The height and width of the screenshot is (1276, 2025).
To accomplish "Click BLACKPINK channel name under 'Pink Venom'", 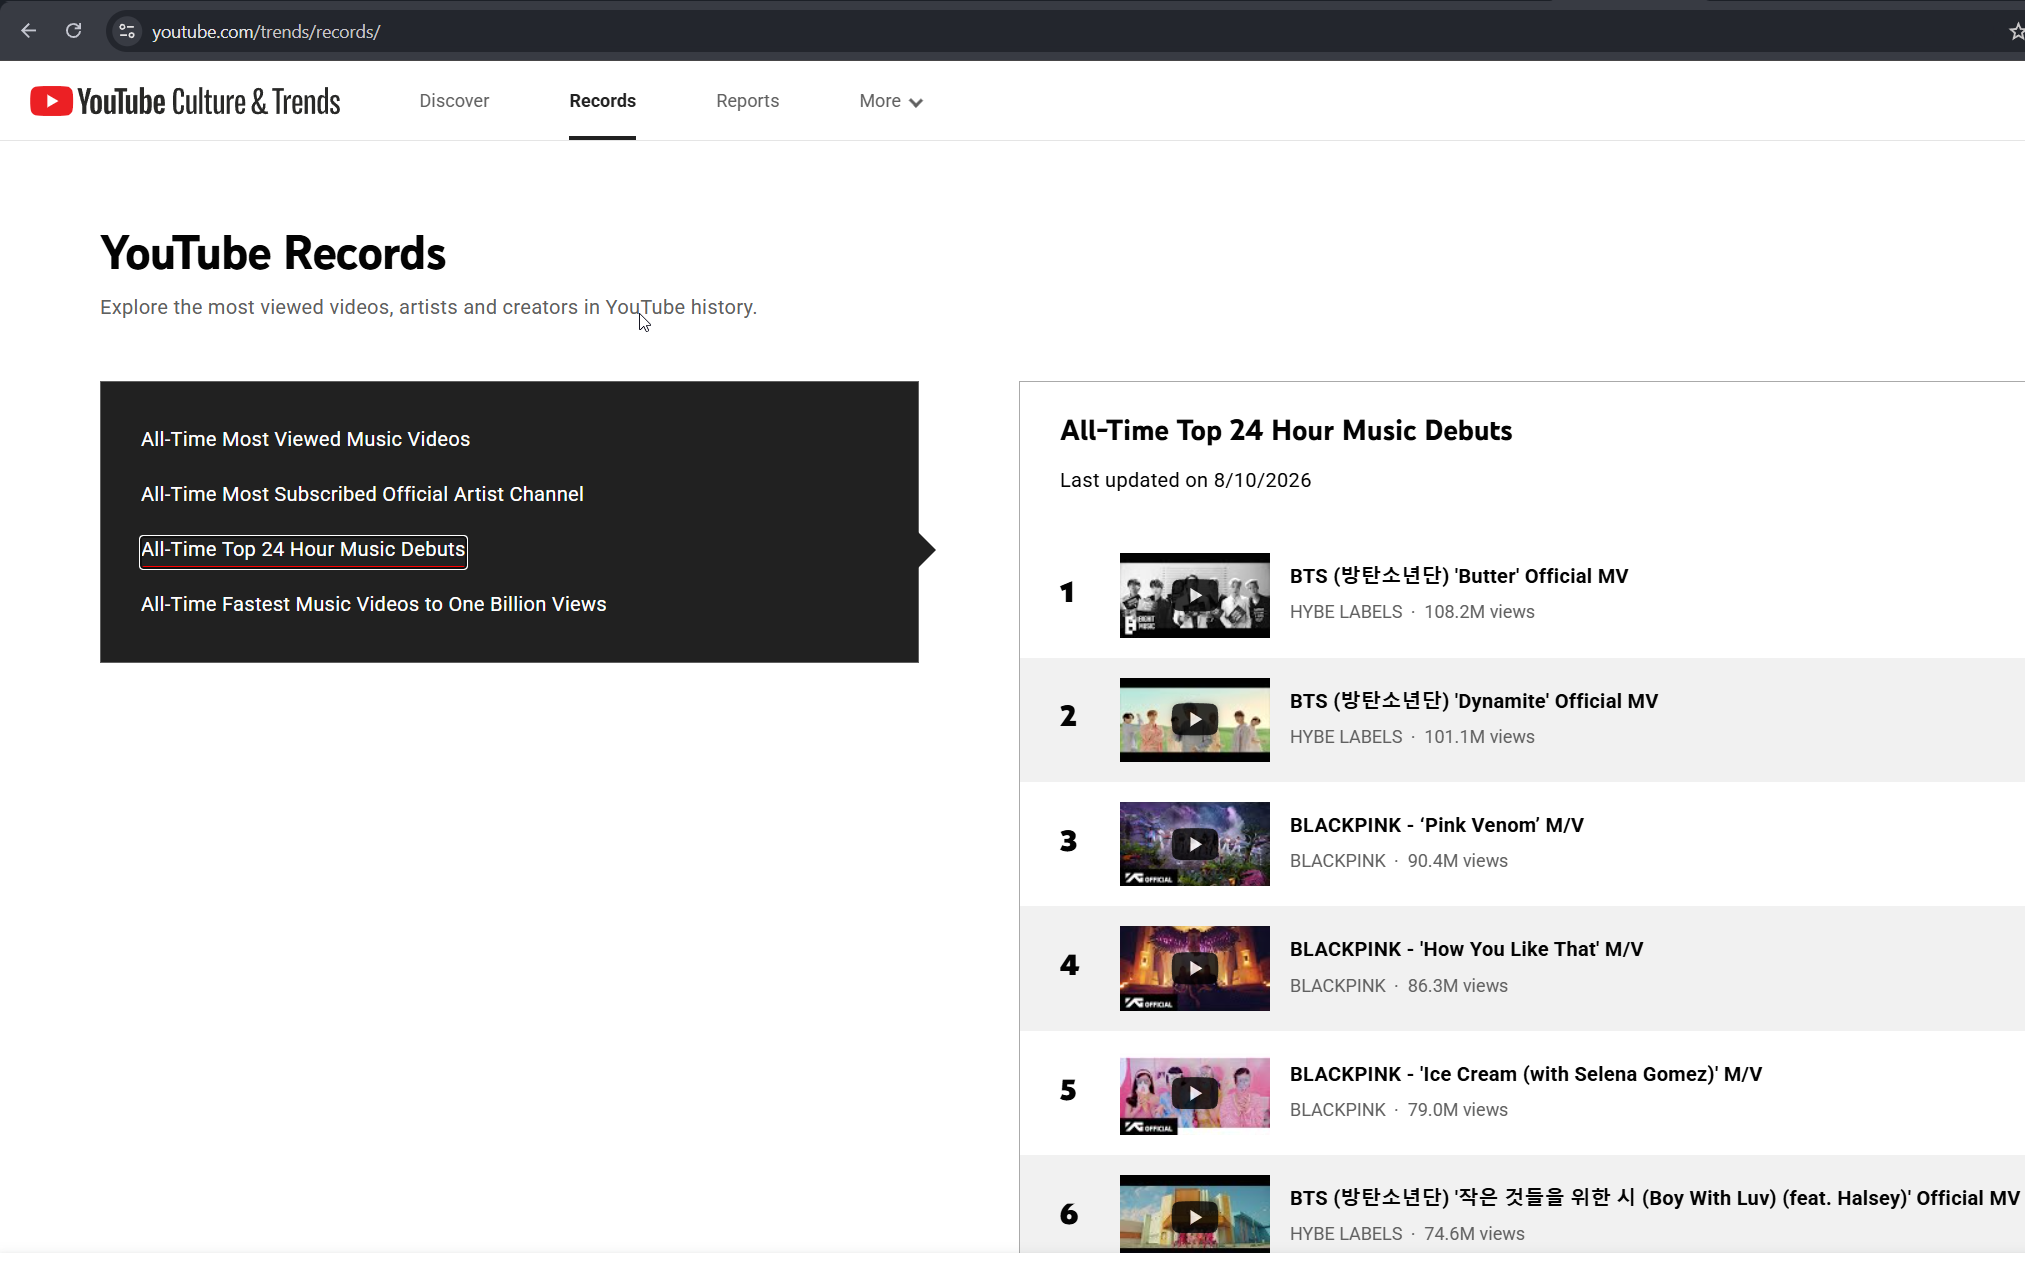I will 1338,861.
